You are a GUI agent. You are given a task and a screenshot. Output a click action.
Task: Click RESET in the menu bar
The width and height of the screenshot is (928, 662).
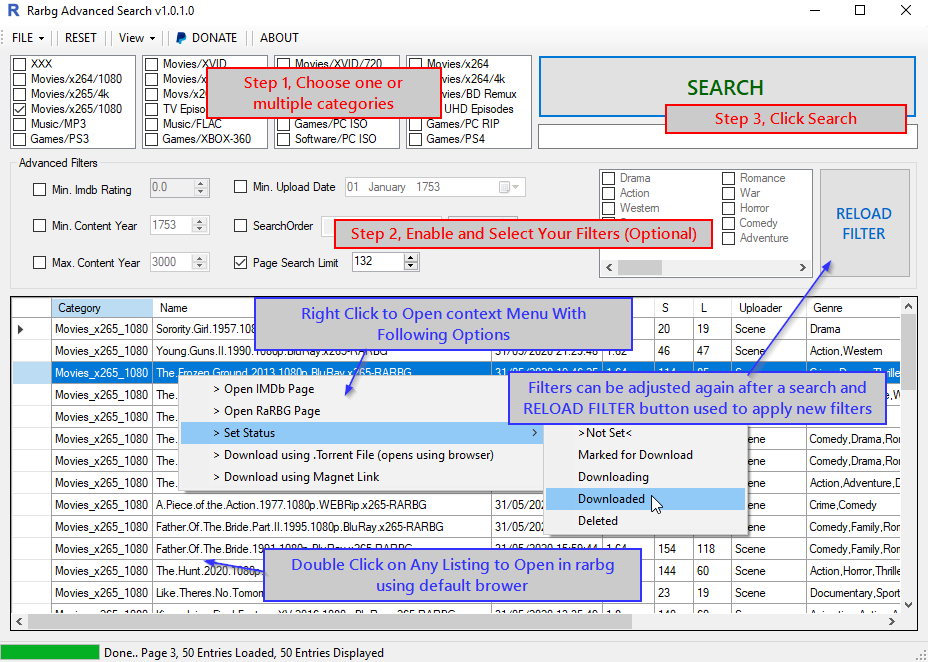80,38
